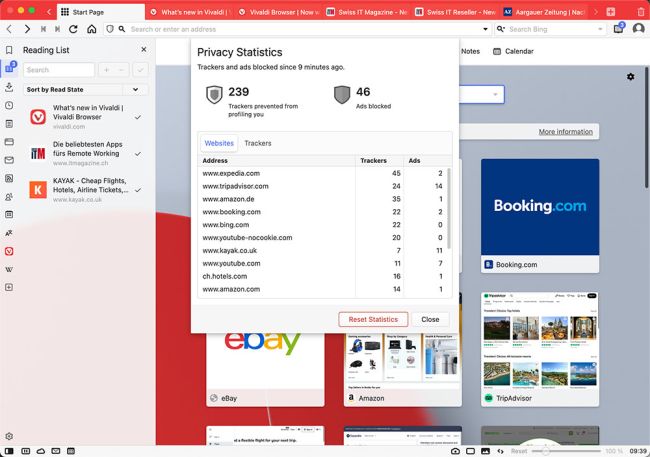Close the Privacy Statistics dialog
This screenshot has height=457, width=650.
(430, 319)
